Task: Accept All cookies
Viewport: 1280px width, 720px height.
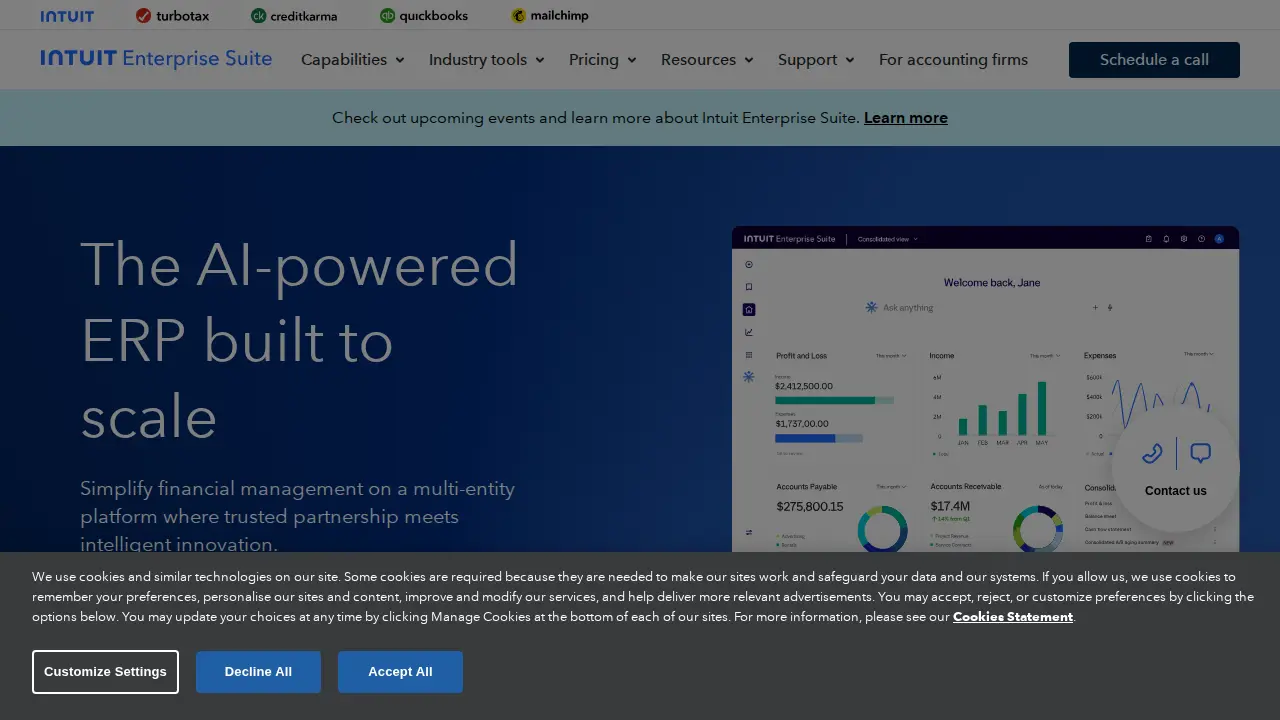Action: pos(400,672)
